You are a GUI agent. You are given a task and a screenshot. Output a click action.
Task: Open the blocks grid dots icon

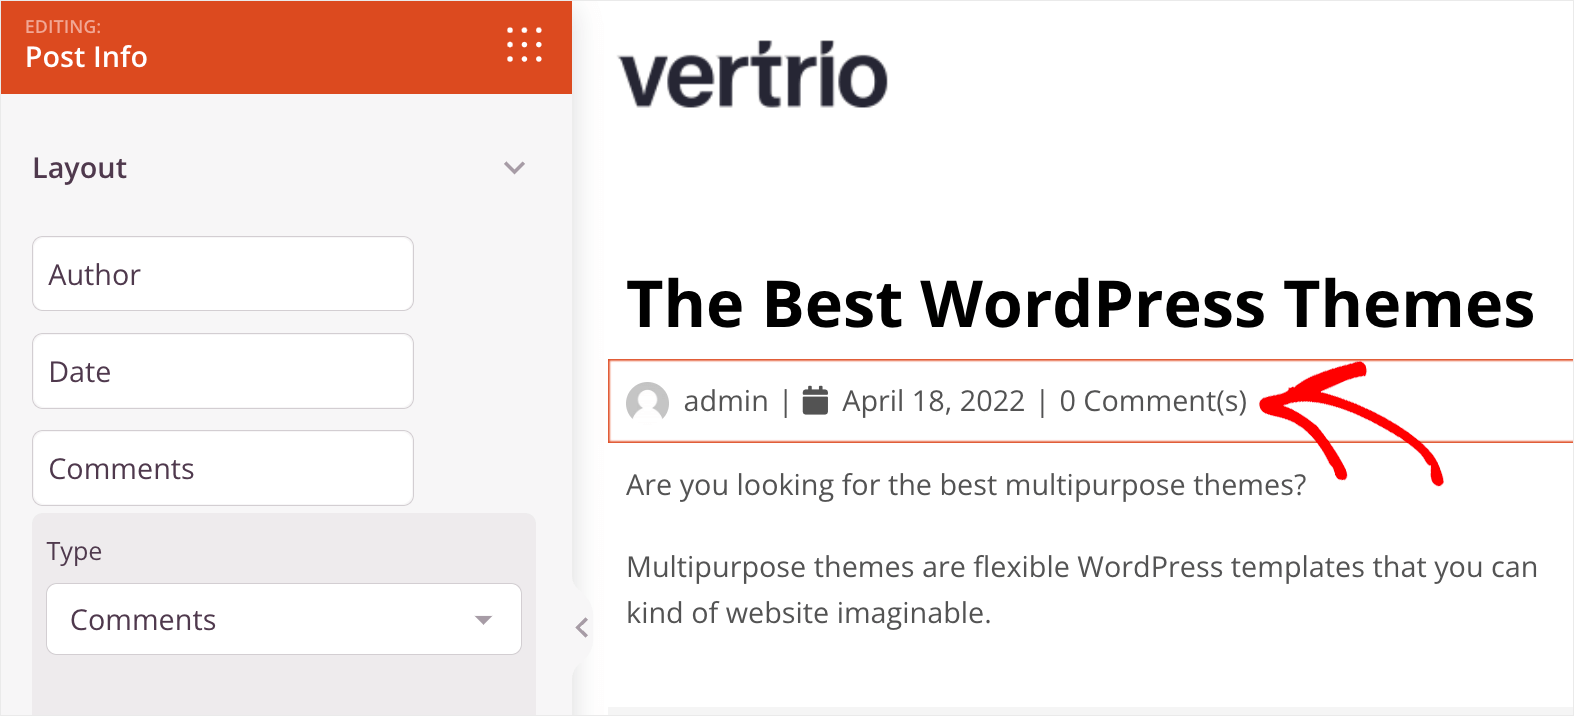(524, 45)
